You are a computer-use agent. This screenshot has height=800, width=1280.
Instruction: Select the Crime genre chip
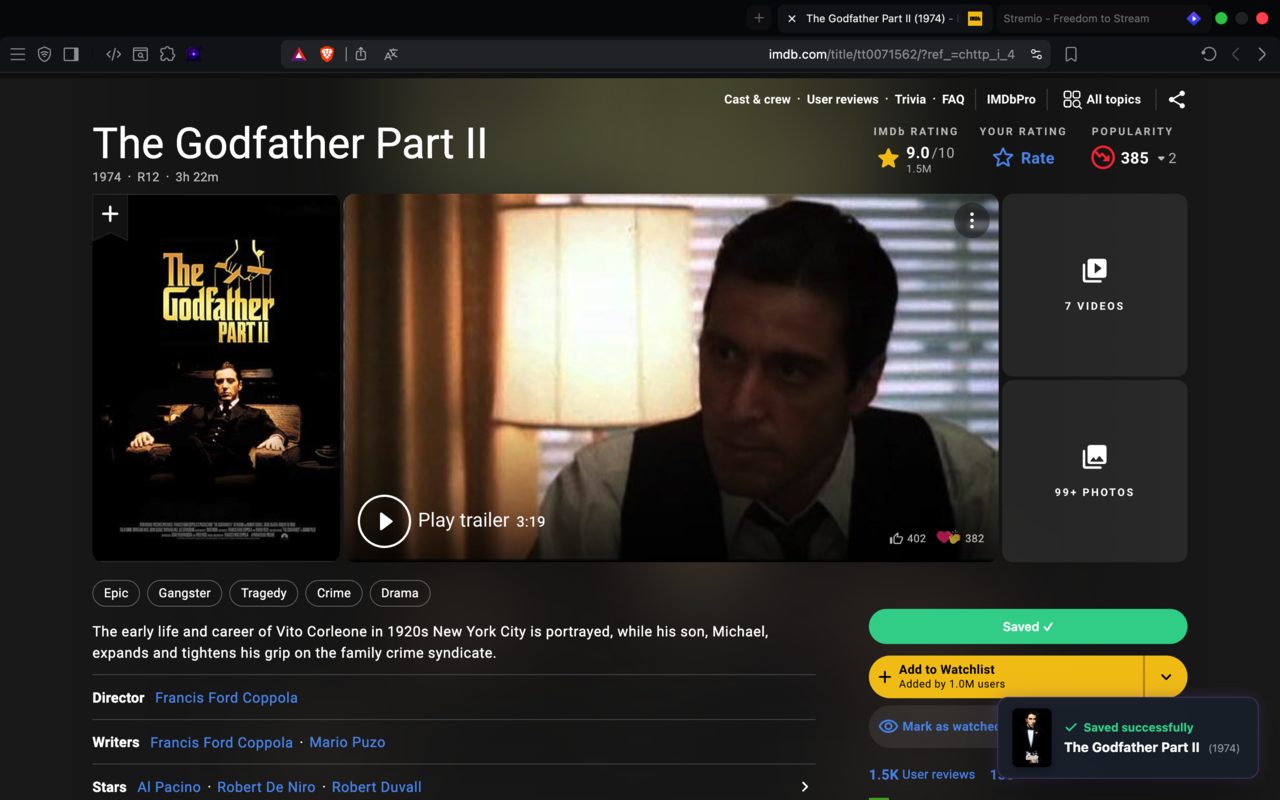(x=334, y=593)
